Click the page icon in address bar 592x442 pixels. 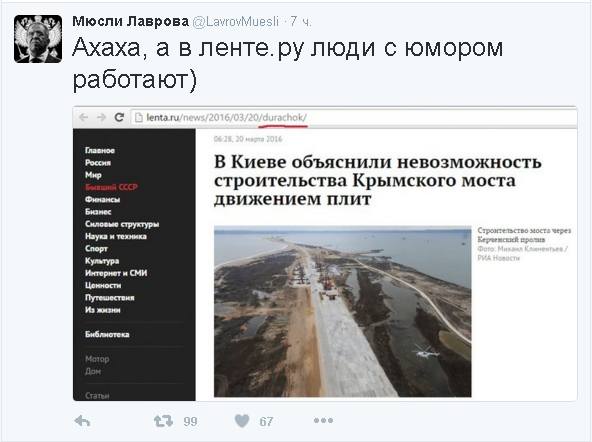[x=139, y=118]
